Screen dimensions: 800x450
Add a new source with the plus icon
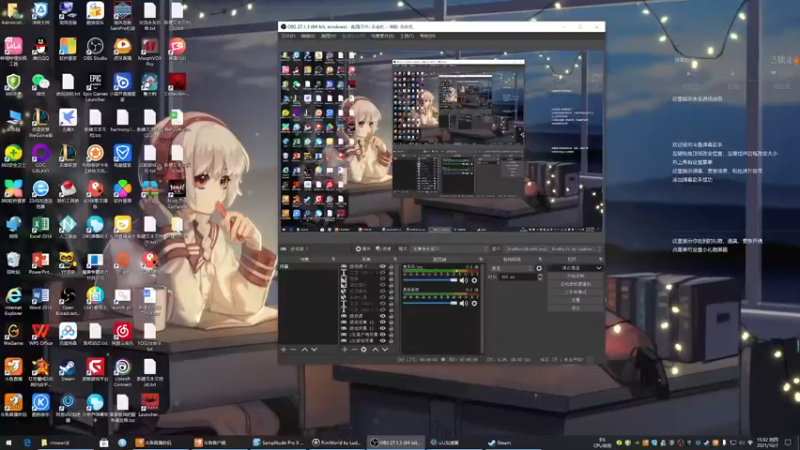click(x=344, y=349)
